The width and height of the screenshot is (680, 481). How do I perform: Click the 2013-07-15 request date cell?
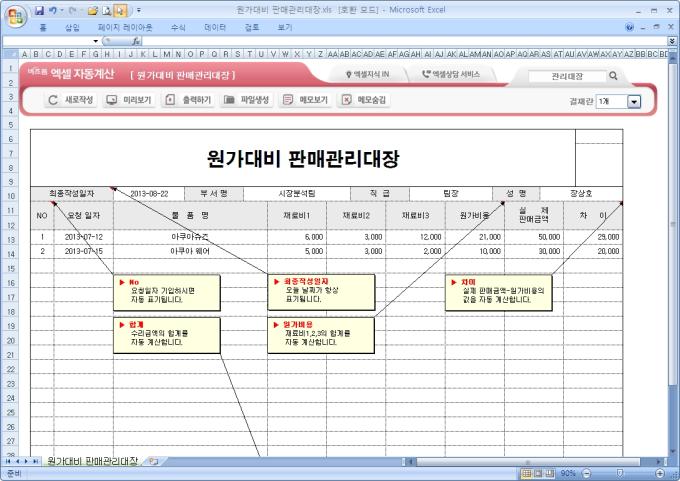click(x=84, y=251)
